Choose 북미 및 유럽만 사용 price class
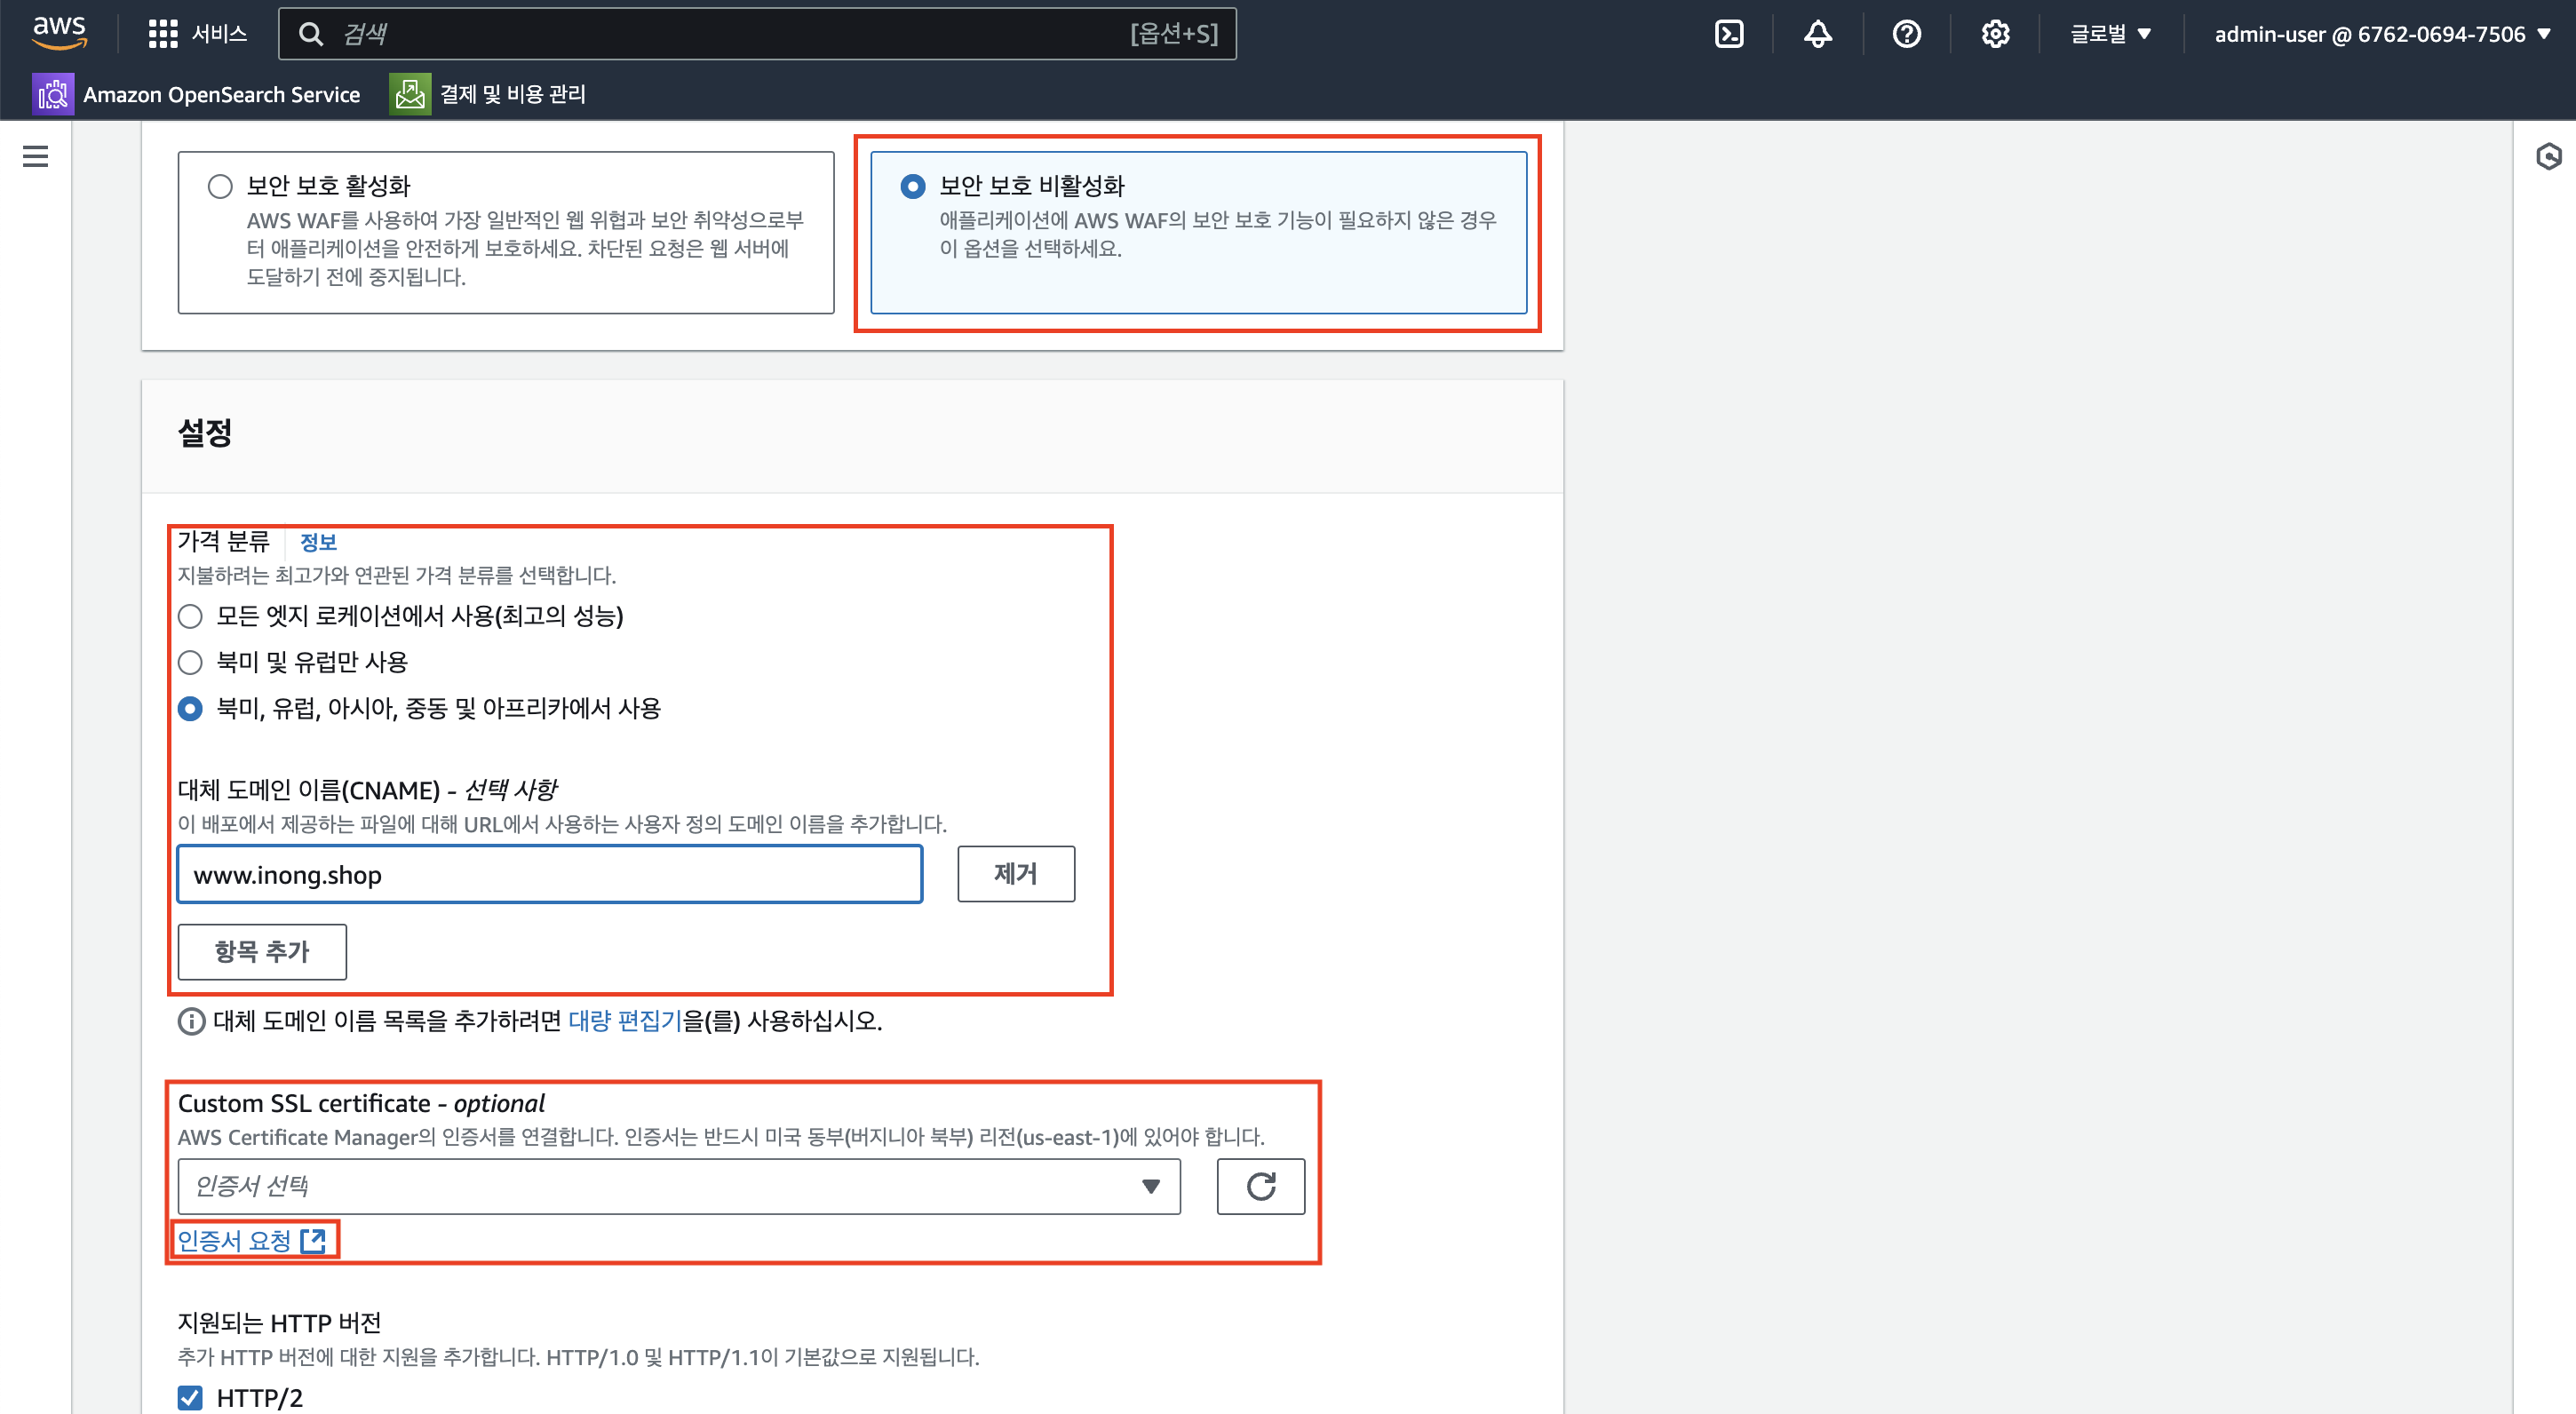2576x1414 pixels. [x=190, y=662]
